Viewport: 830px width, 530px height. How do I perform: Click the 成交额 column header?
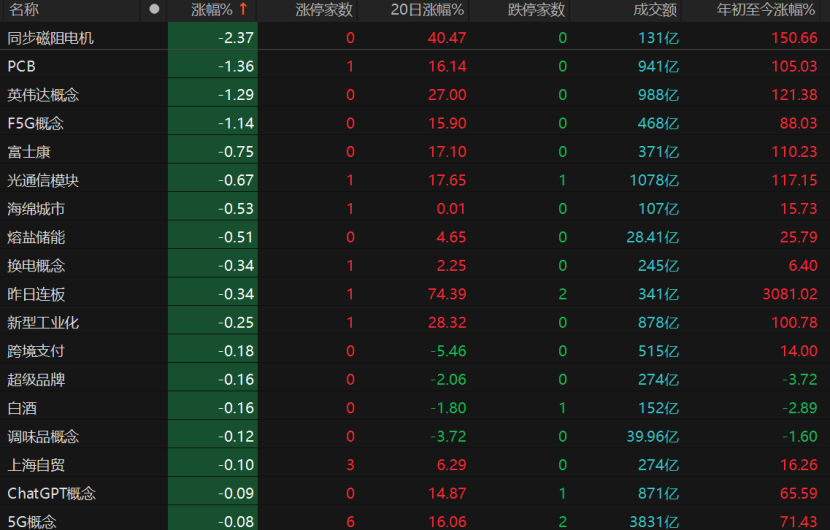(x=655, y=10)
